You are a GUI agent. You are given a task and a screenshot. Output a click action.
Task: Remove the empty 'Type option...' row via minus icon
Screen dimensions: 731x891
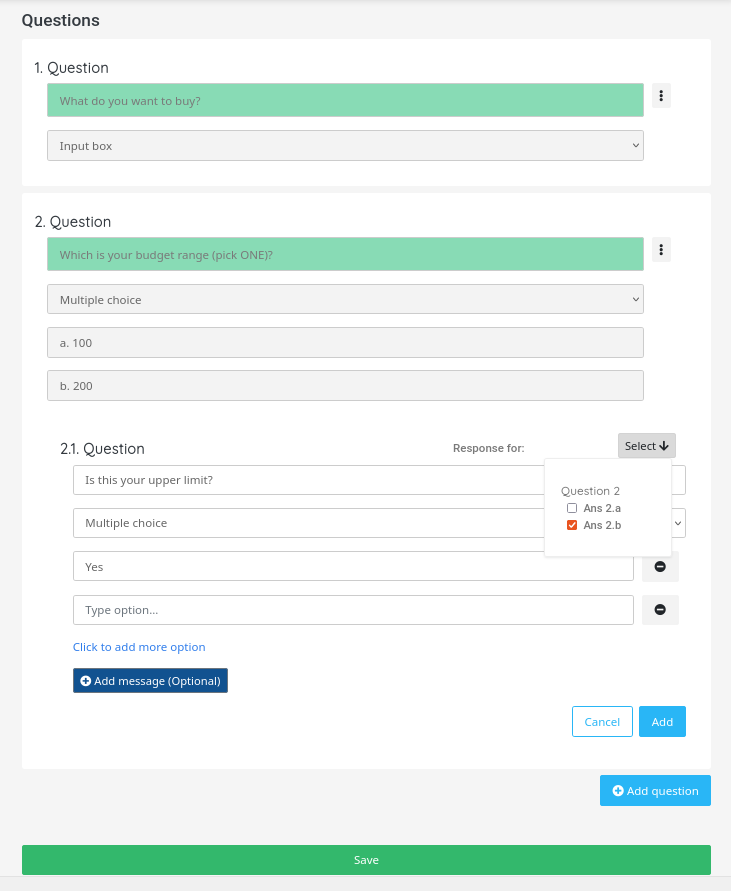(x=660, y=609)
